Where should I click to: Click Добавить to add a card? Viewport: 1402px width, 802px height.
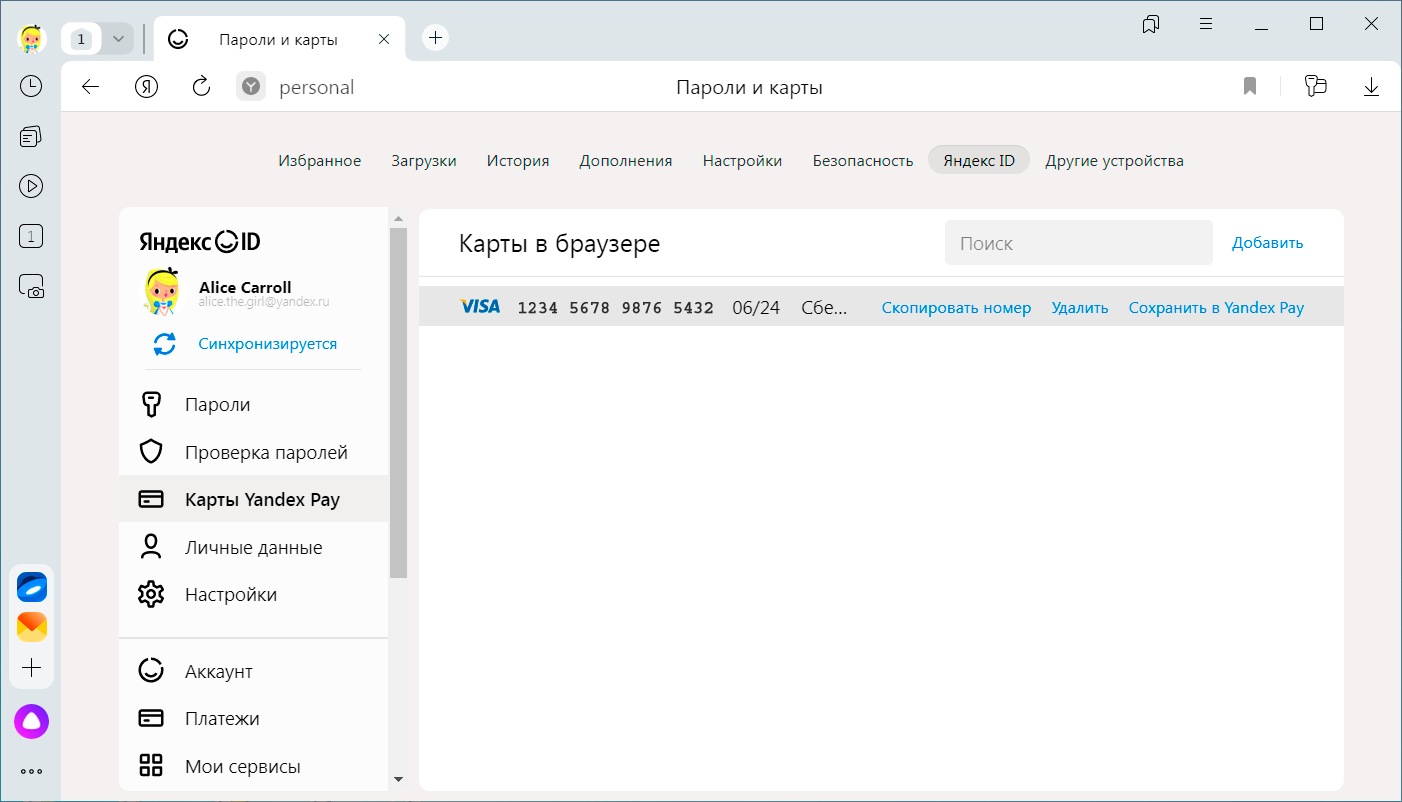(1268, 243)
